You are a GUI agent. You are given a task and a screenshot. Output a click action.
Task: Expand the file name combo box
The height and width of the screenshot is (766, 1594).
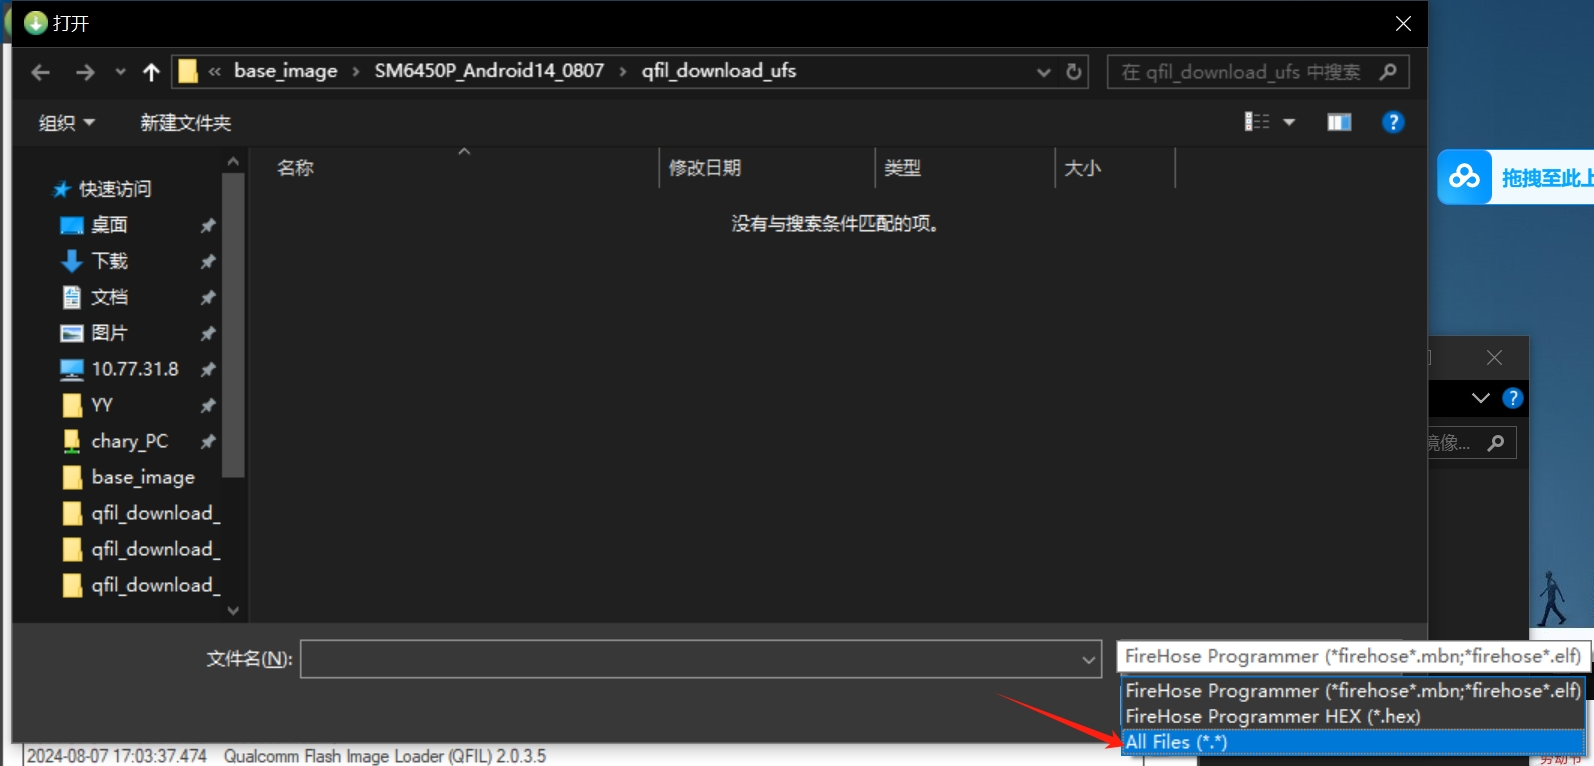(x=1089, y=660)
